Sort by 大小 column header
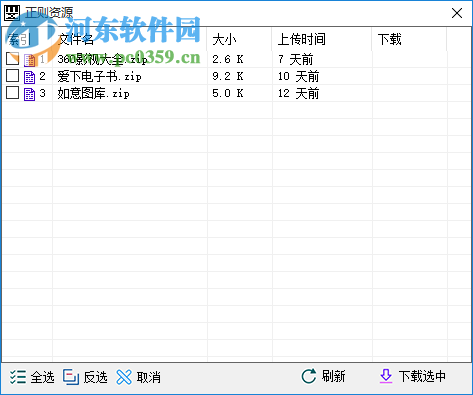Viewport: 473px width, 395px height. (x=239, y=39)
